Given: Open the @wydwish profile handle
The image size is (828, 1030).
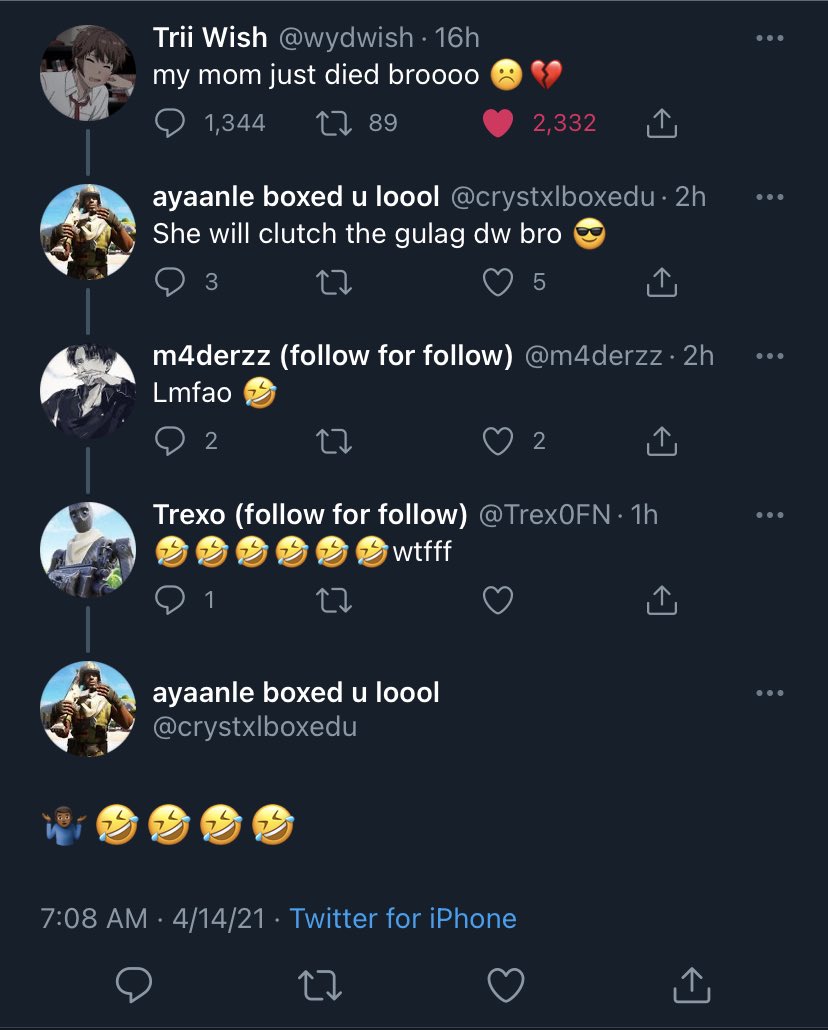Looking at the screenshot, I should (344, 38).
